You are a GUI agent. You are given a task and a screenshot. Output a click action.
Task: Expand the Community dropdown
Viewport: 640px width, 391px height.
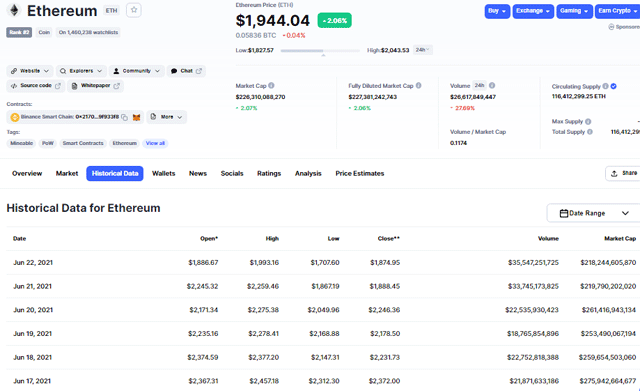(x=137, y=71)
